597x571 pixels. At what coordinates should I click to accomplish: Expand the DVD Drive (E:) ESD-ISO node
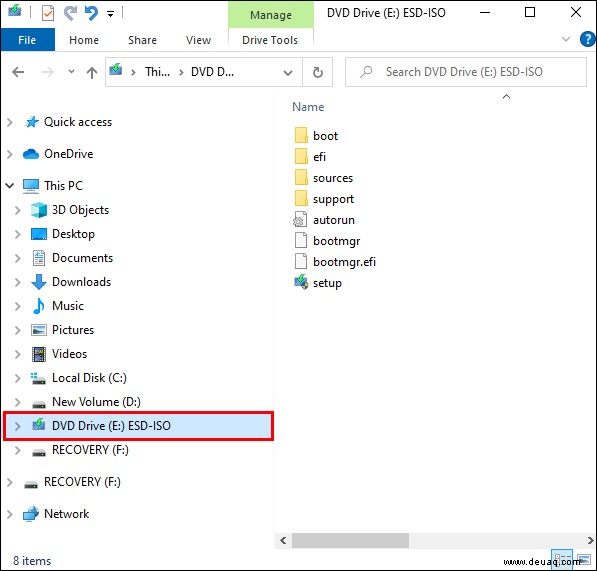(18, 426)
